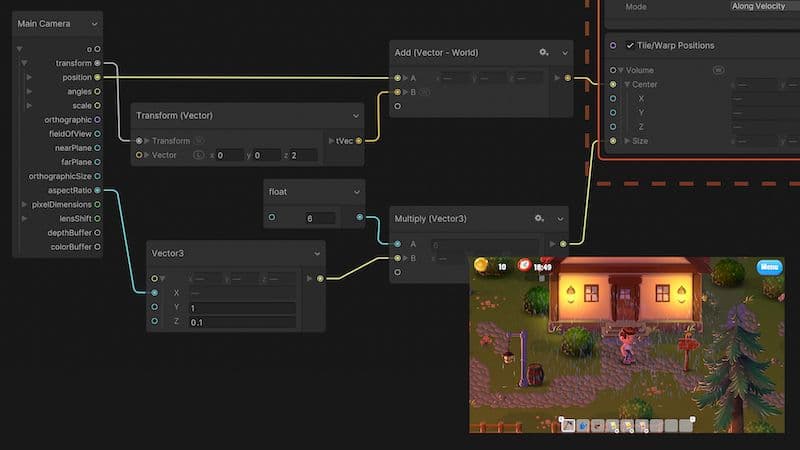Click the Vector3 Z field showing 0.1
This screenshot has height=450, width=800.
(242, 322)
